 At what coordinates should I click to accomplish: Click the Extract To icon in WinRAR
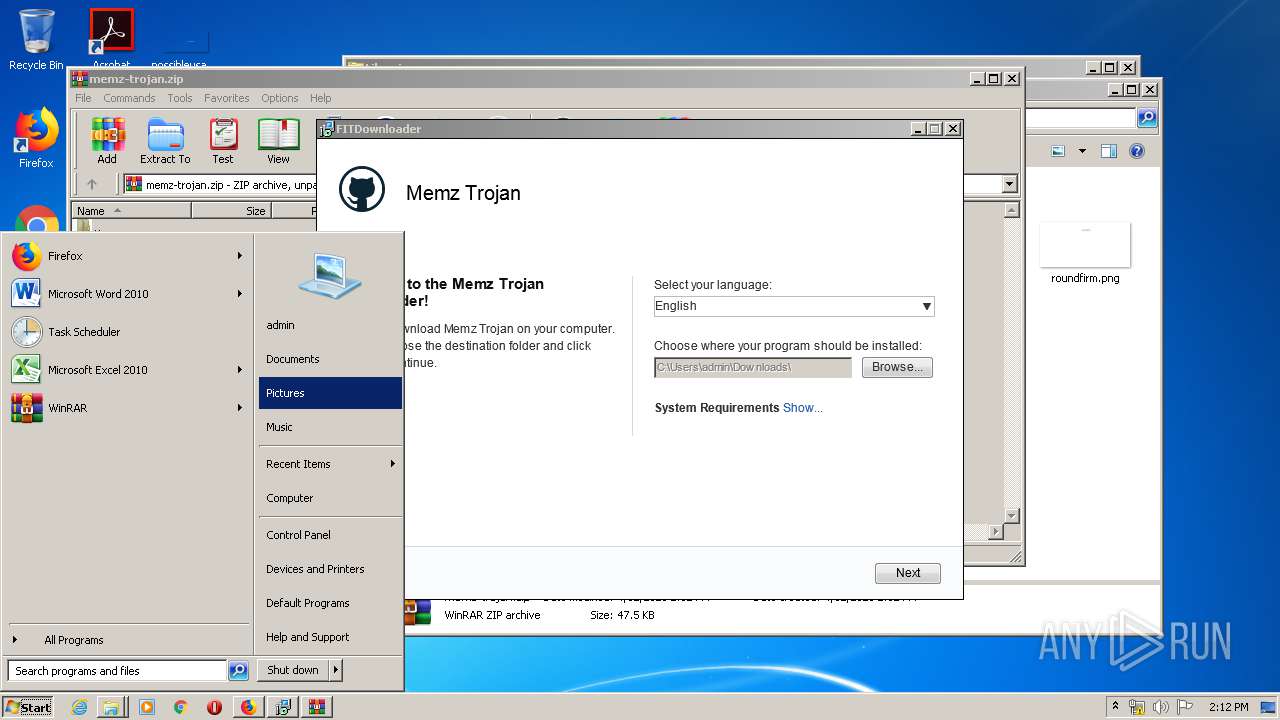(x=165, y=141)
